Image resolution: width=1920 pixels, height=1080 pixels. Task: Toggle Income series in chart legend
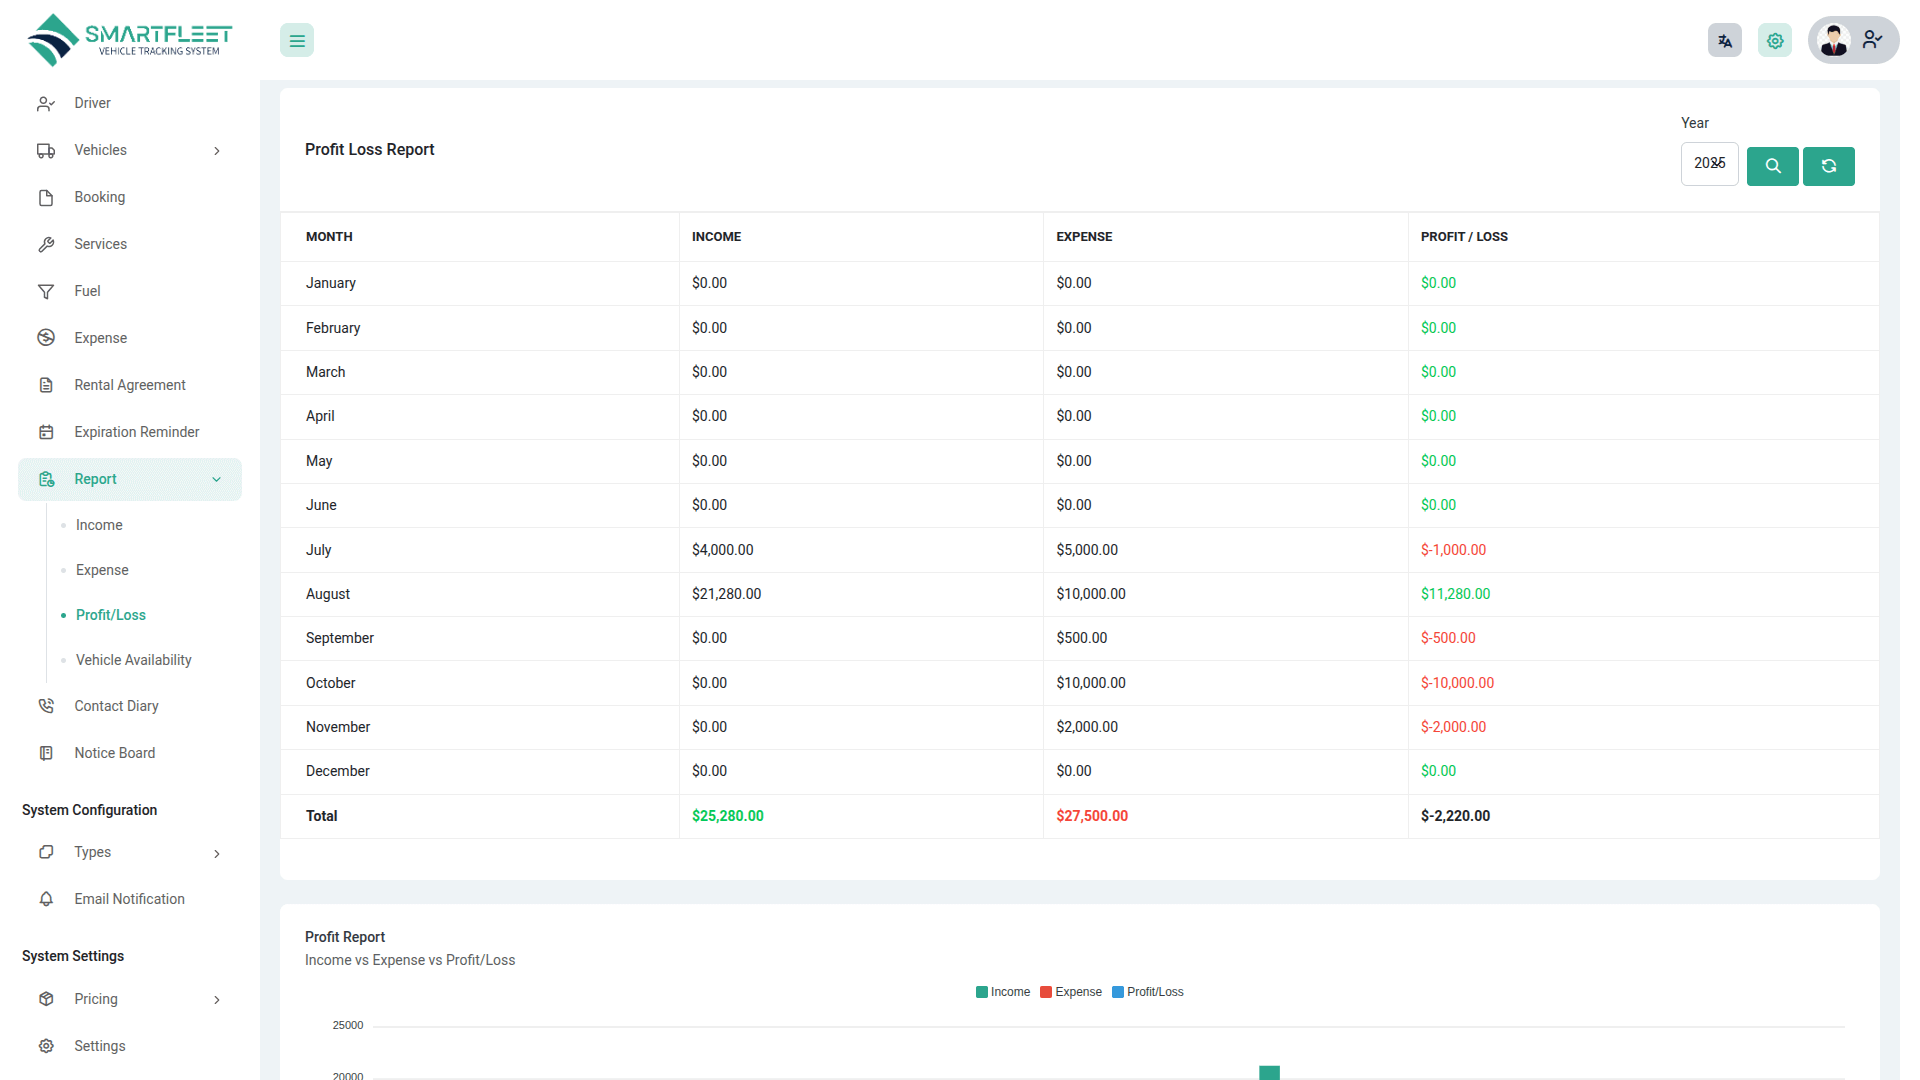pos(1003,992)
